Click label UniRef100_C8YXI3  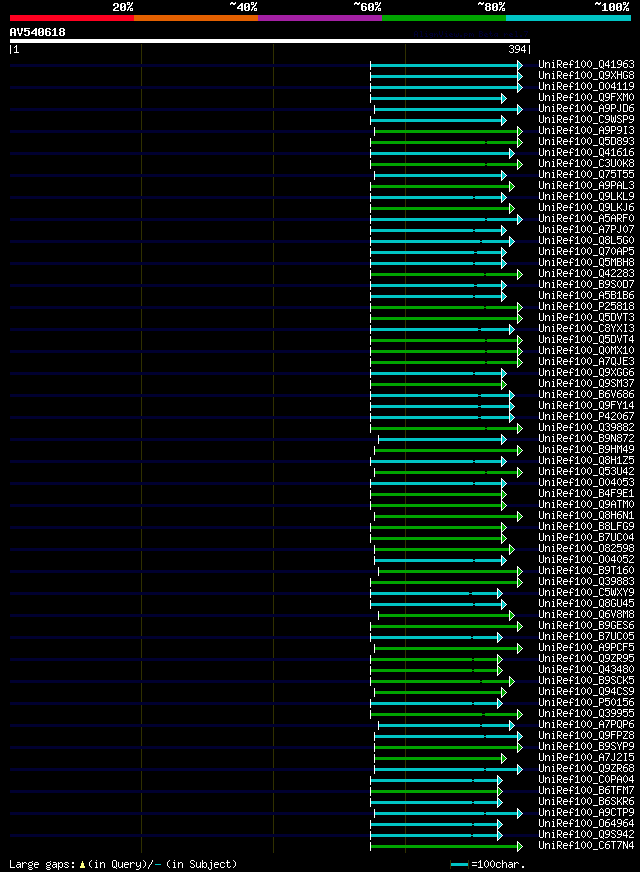[x=586, y=329]
